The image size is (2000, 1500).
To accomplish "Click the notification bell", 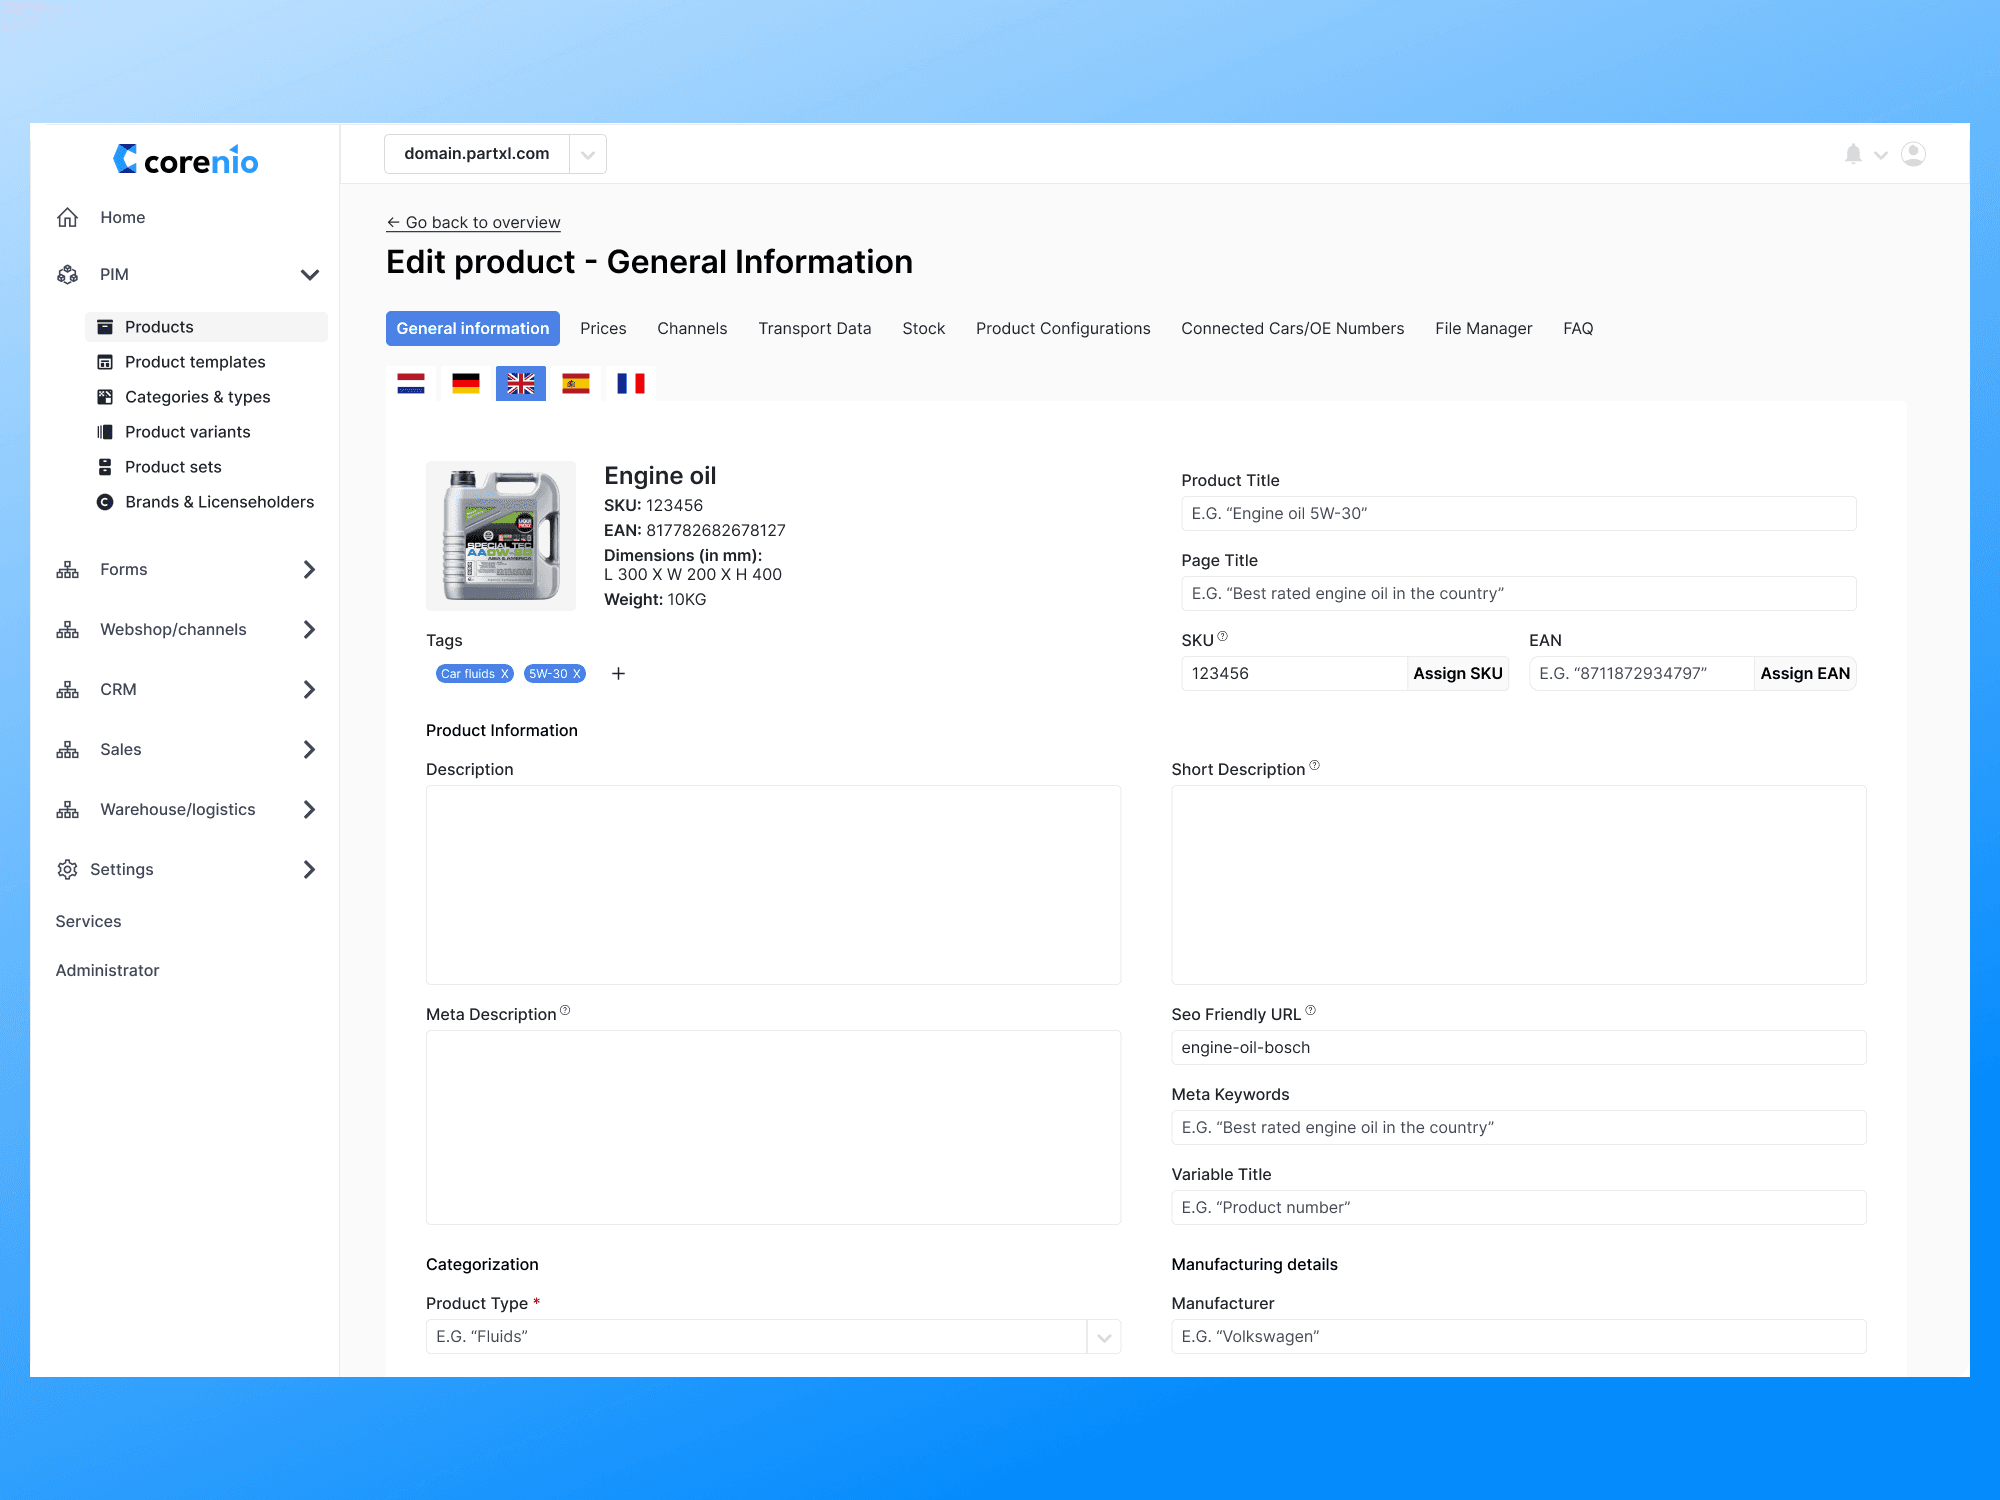I will pos(1852,154).
